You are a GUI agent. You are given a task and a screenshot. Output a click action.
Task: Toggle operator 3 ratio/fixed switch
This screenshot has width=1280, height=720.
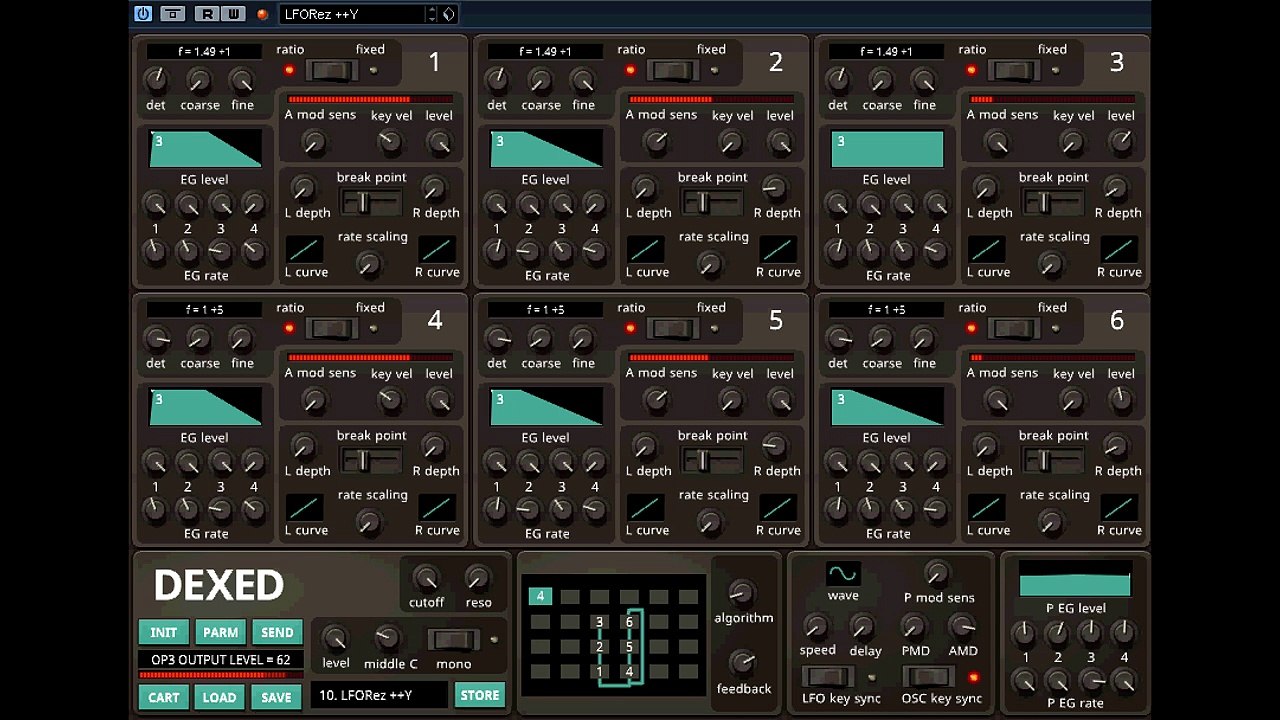coord(1013,70)
